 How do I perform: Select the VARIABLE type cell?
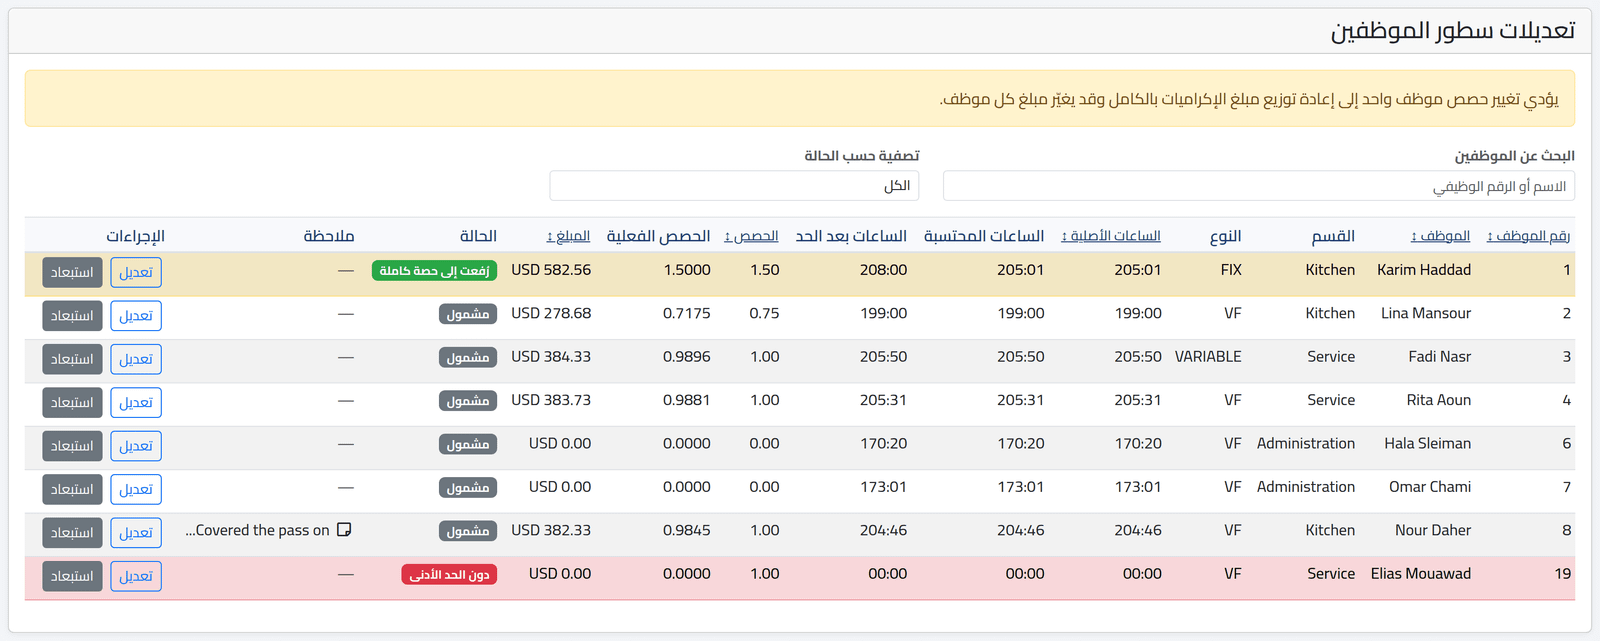[1208, 356]
